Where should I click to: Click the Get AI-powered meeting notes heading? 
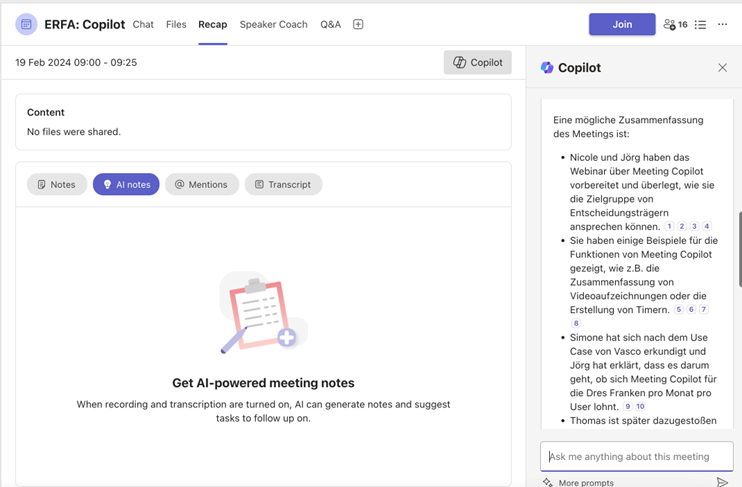[263, 383]
